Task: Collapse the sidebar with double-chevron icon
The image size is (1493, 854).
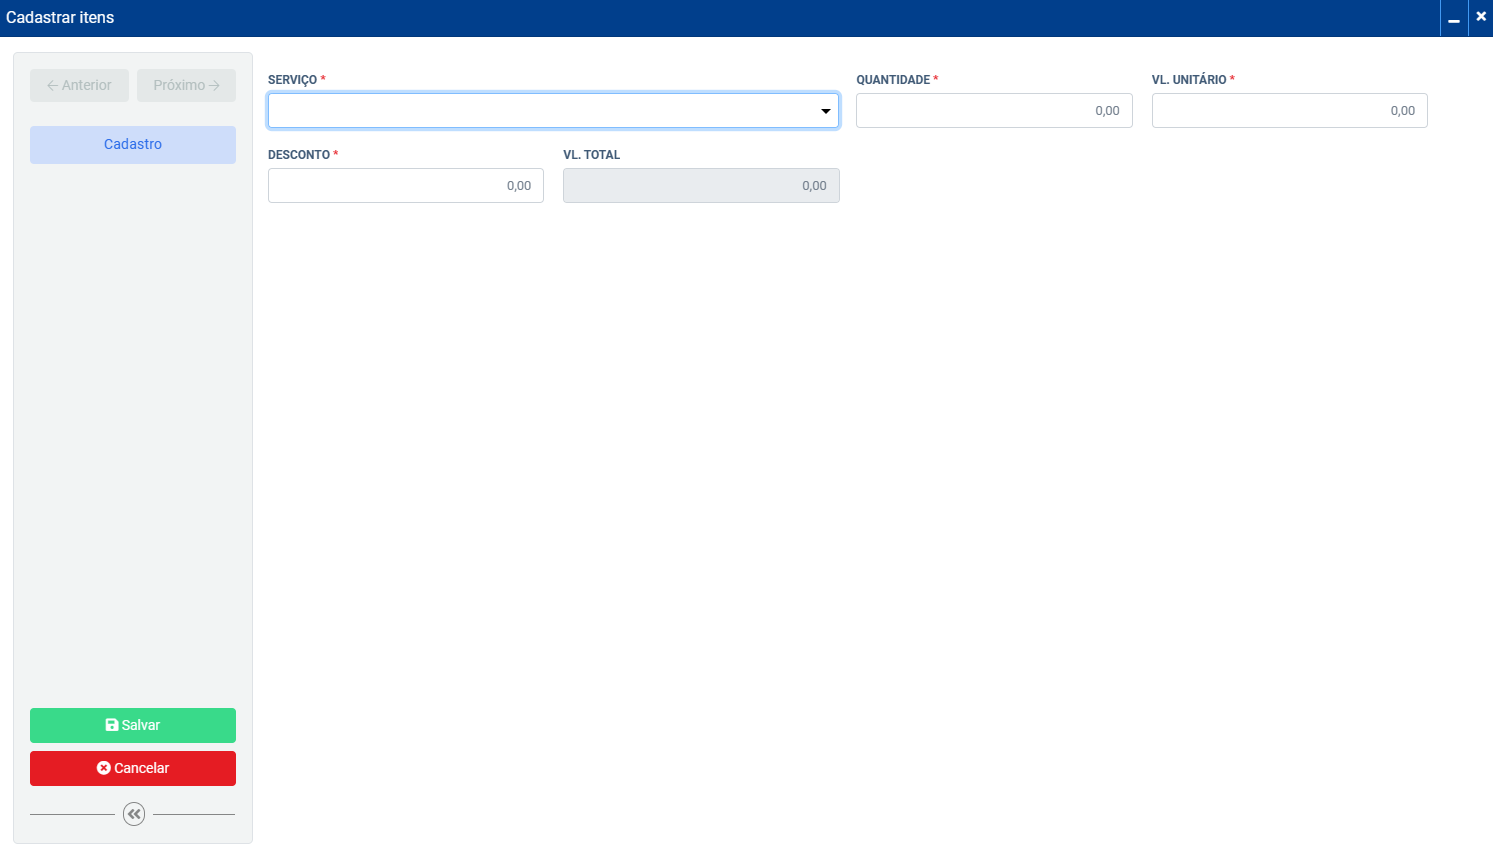Action: [134, 814]
